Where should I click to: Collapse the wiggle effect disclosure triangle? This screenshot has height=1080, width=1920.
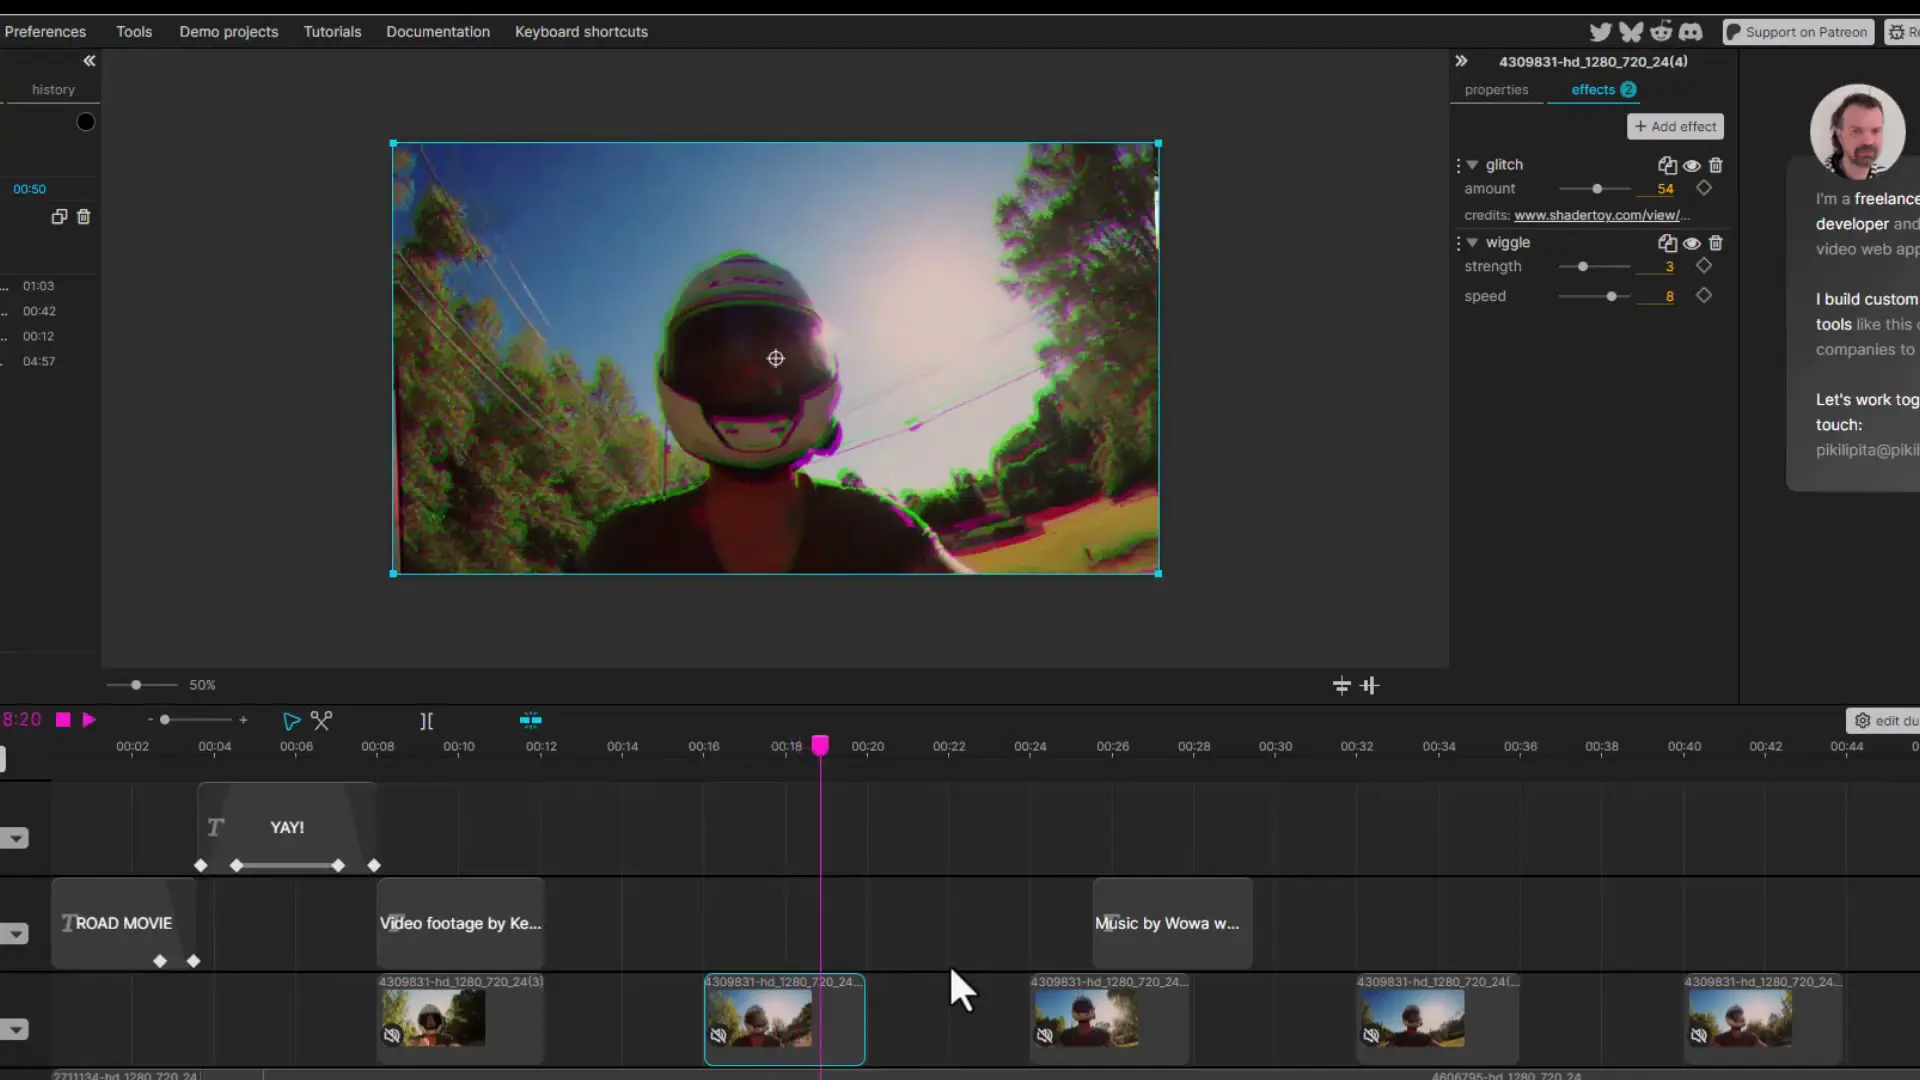pos(1473,243)
